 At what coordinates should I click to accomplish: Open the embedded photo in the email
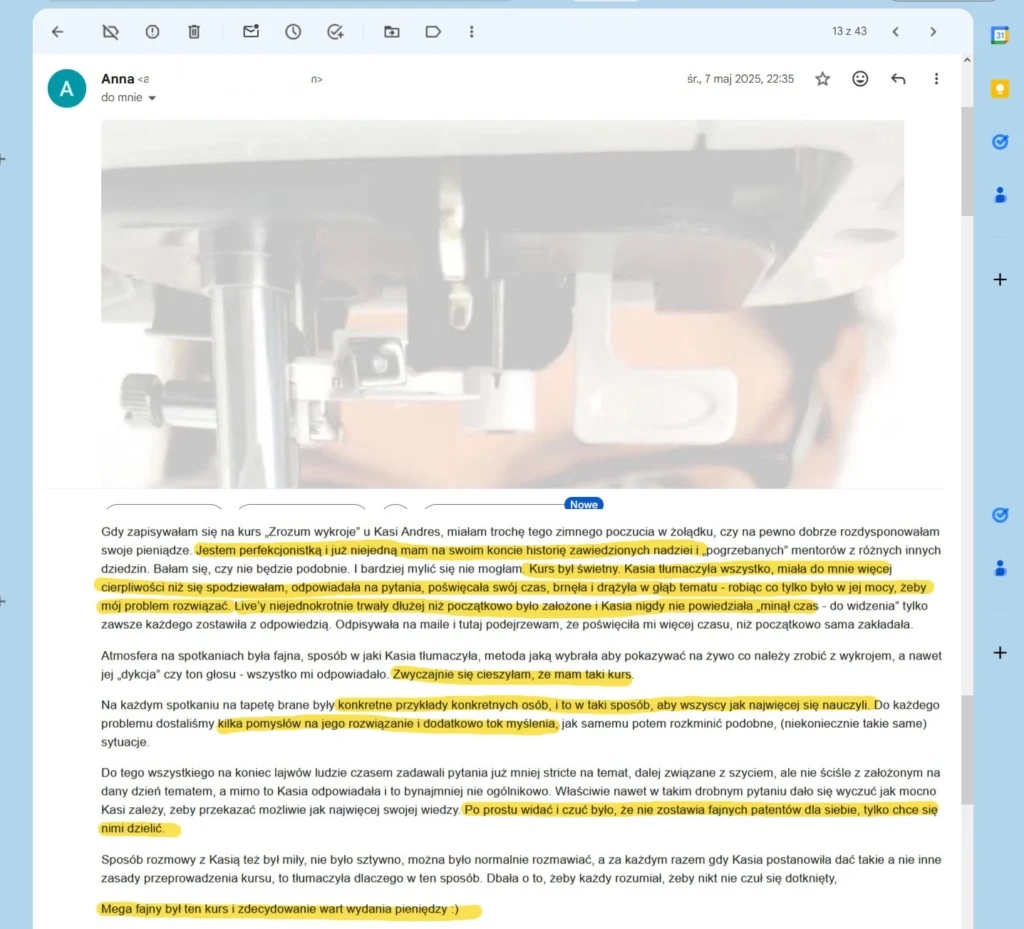point(502,304)
